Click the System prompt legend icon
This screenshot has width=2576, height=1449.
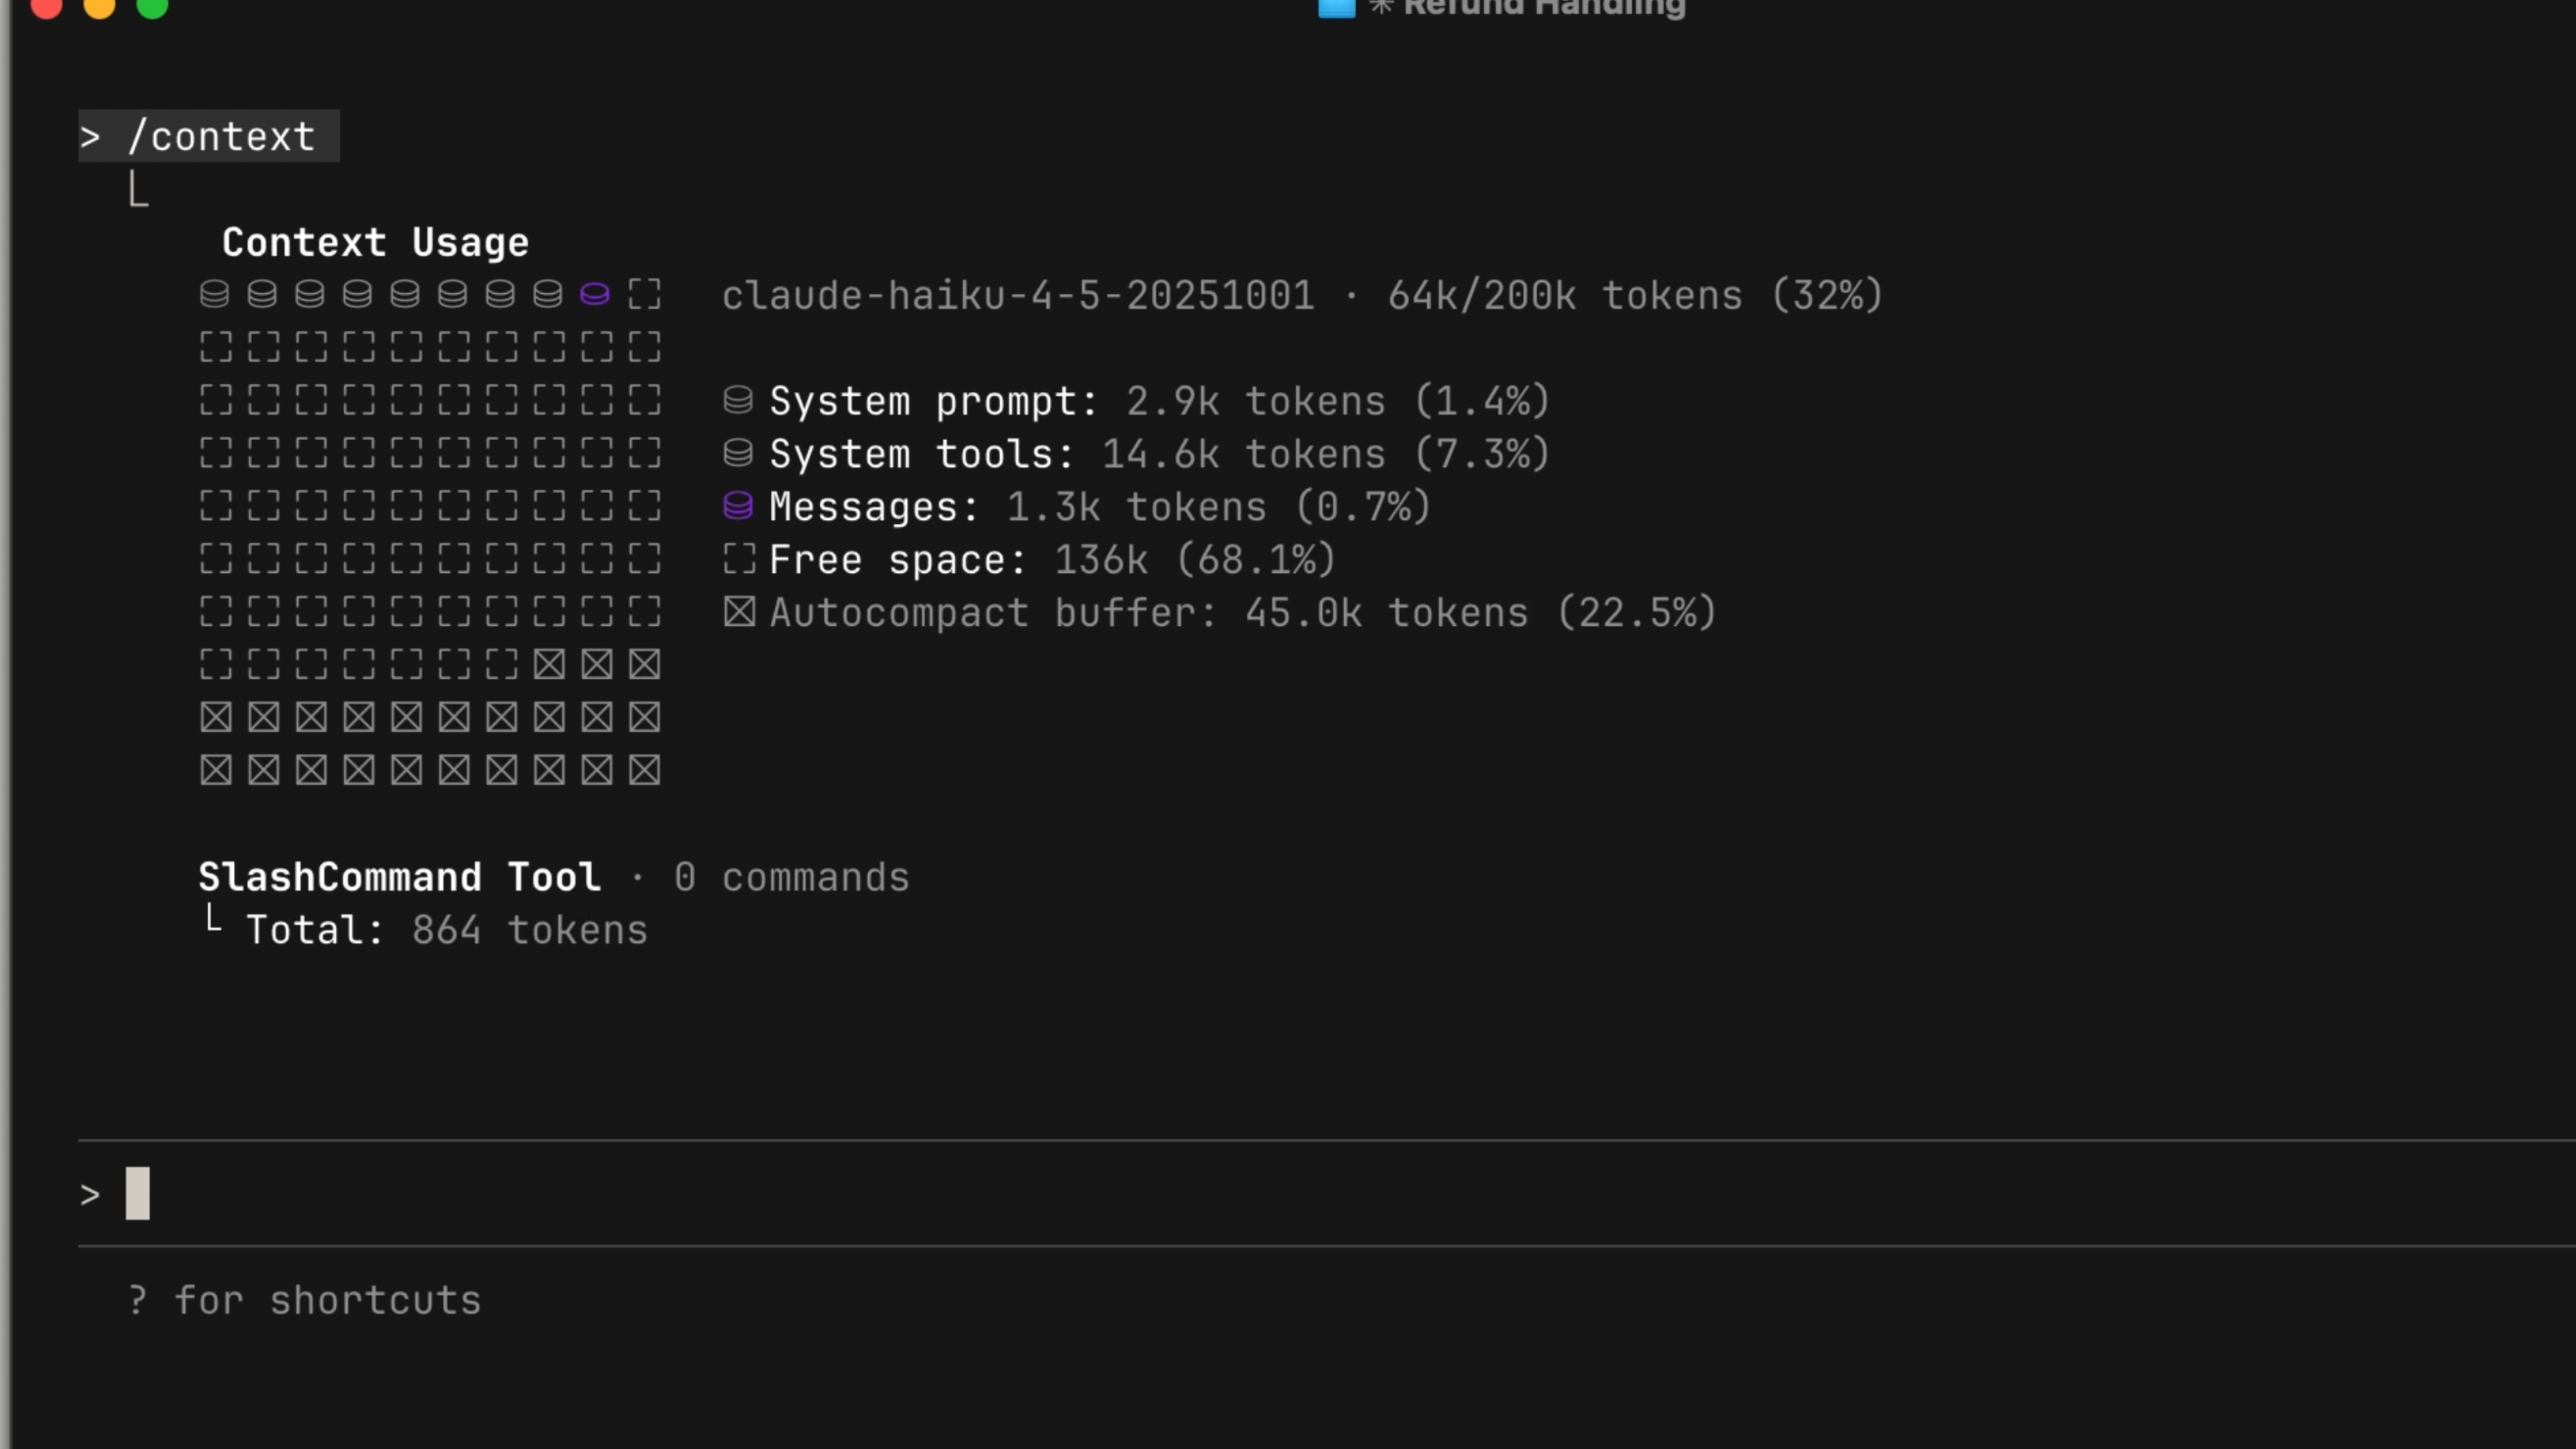[x=738, y=400]
